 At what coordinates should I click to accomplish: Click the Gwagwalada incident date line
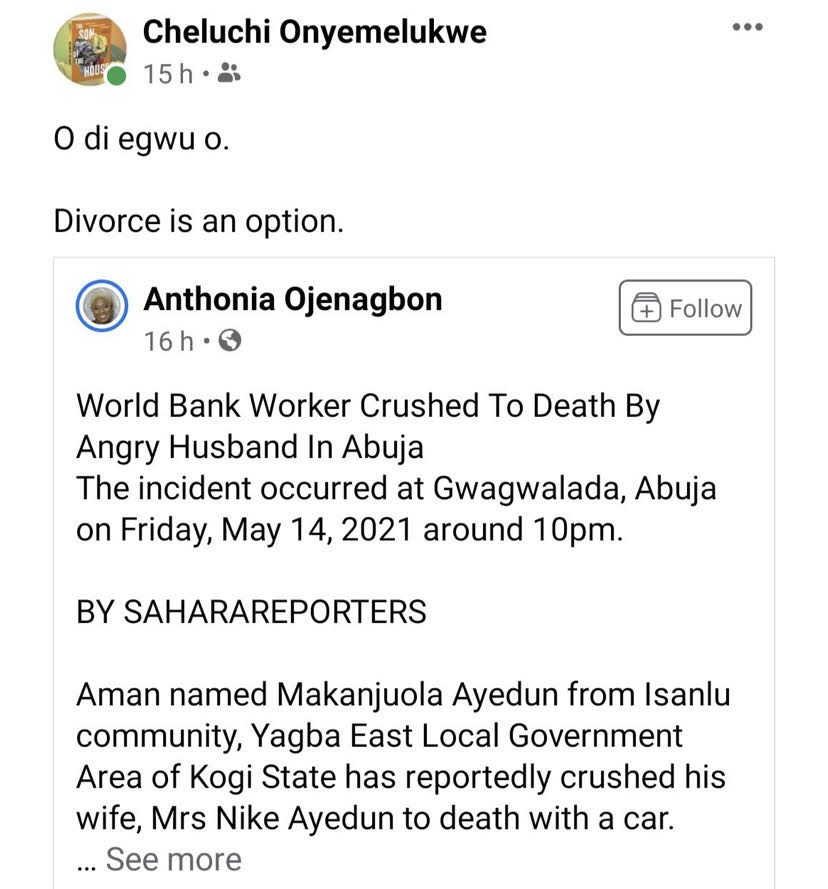click(396, 508)
